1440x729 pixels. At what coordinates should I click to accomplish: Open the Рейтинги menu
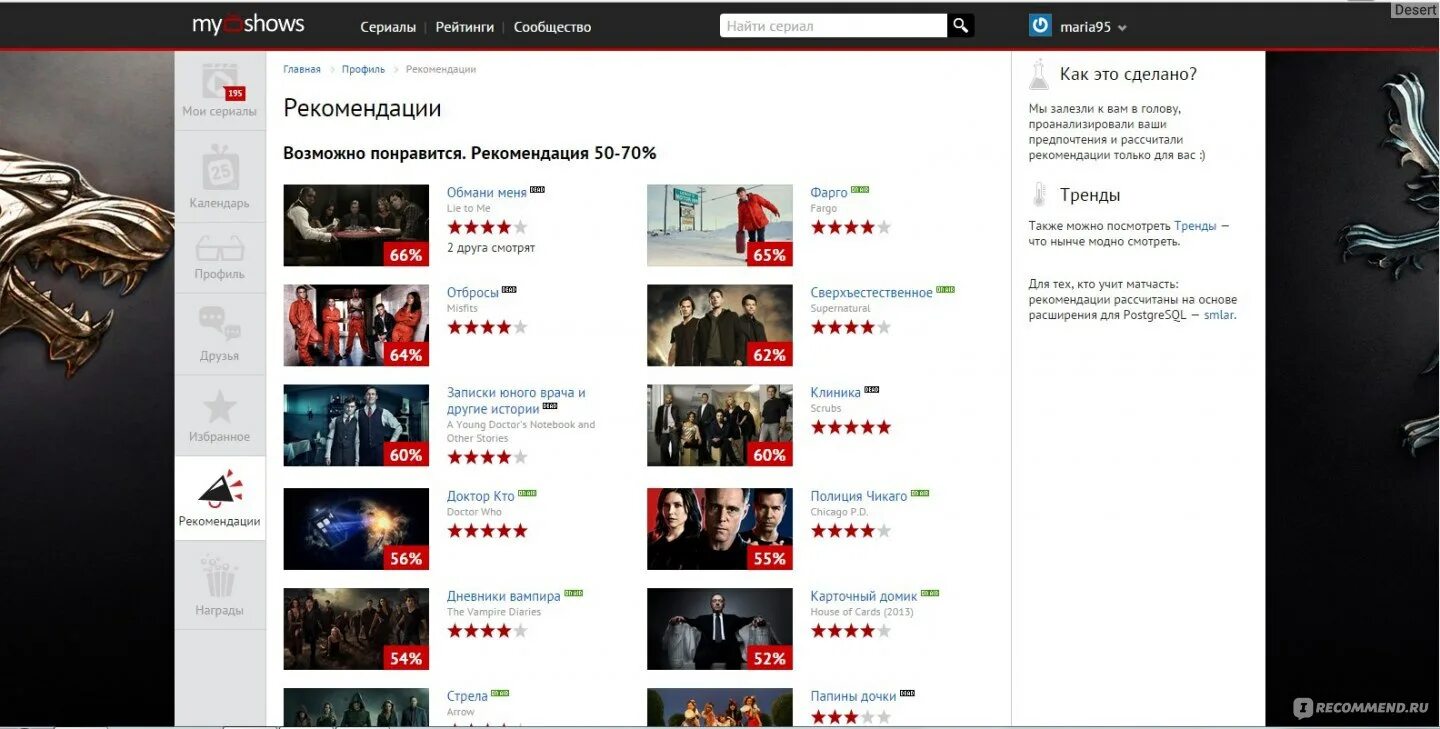[x=464, y=27]
